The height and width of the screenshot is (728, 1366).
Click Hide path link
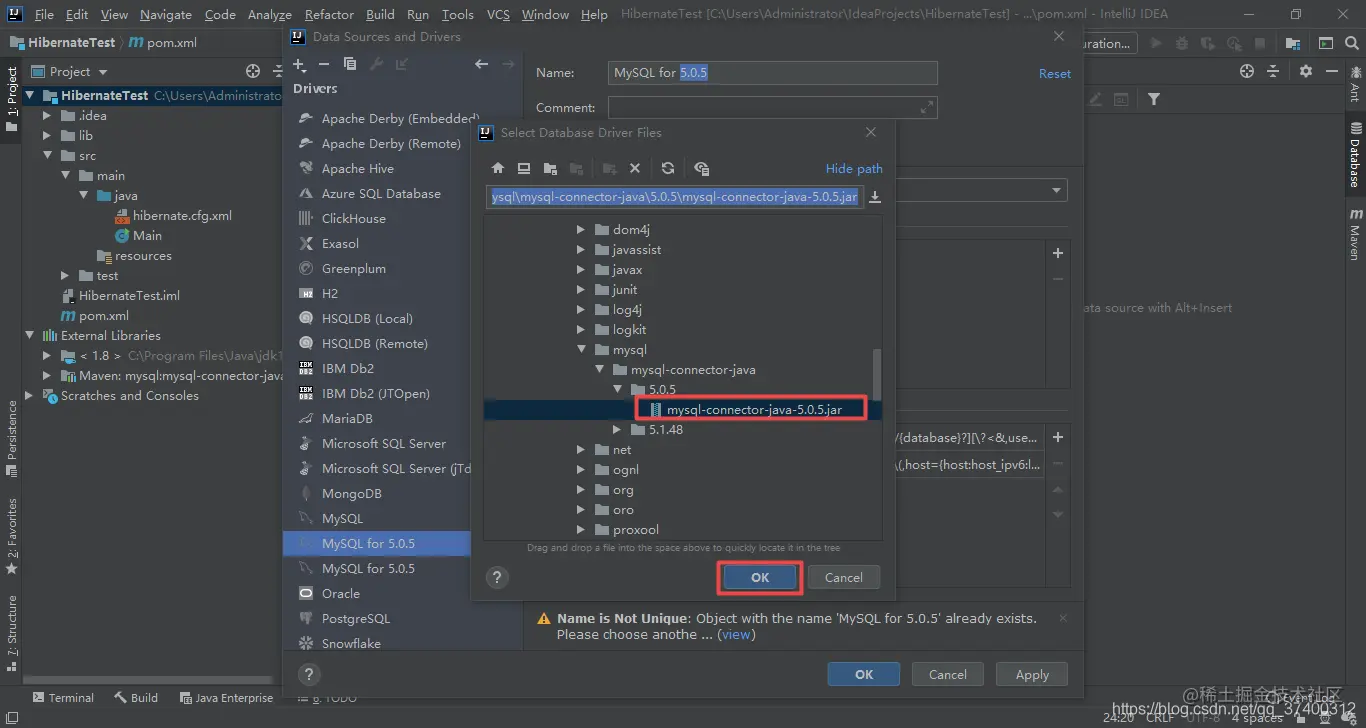pos(854,169)
